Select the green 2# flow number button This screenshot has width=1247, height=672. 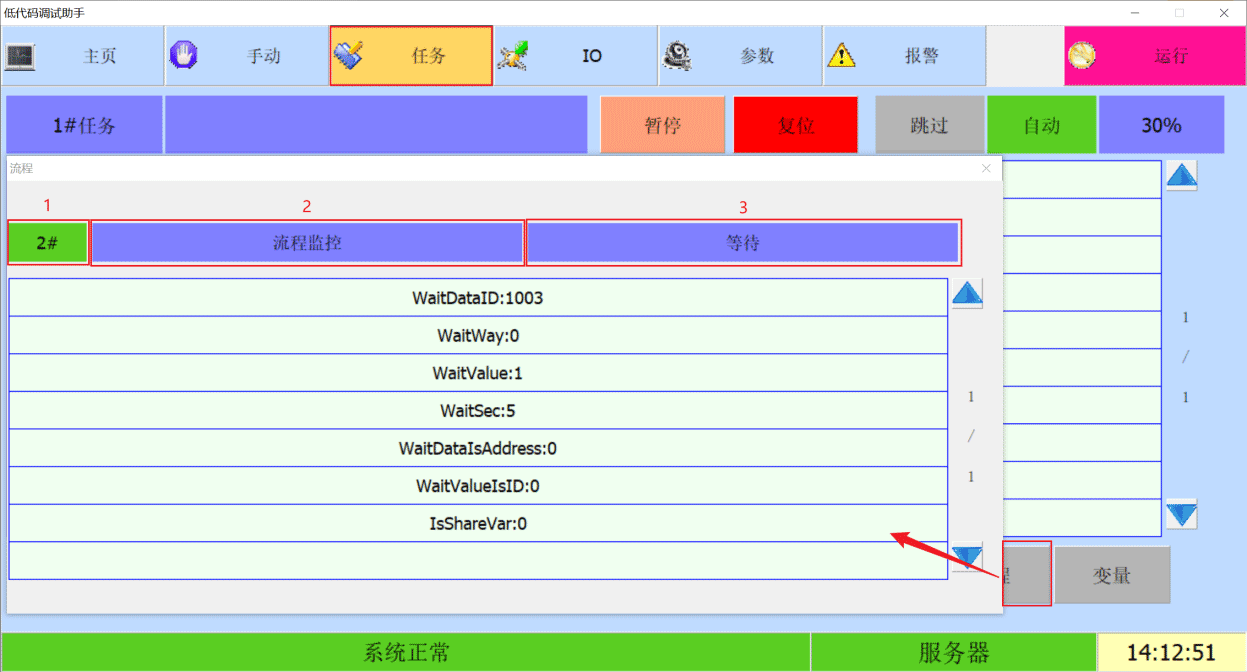[x=48, y=243]
